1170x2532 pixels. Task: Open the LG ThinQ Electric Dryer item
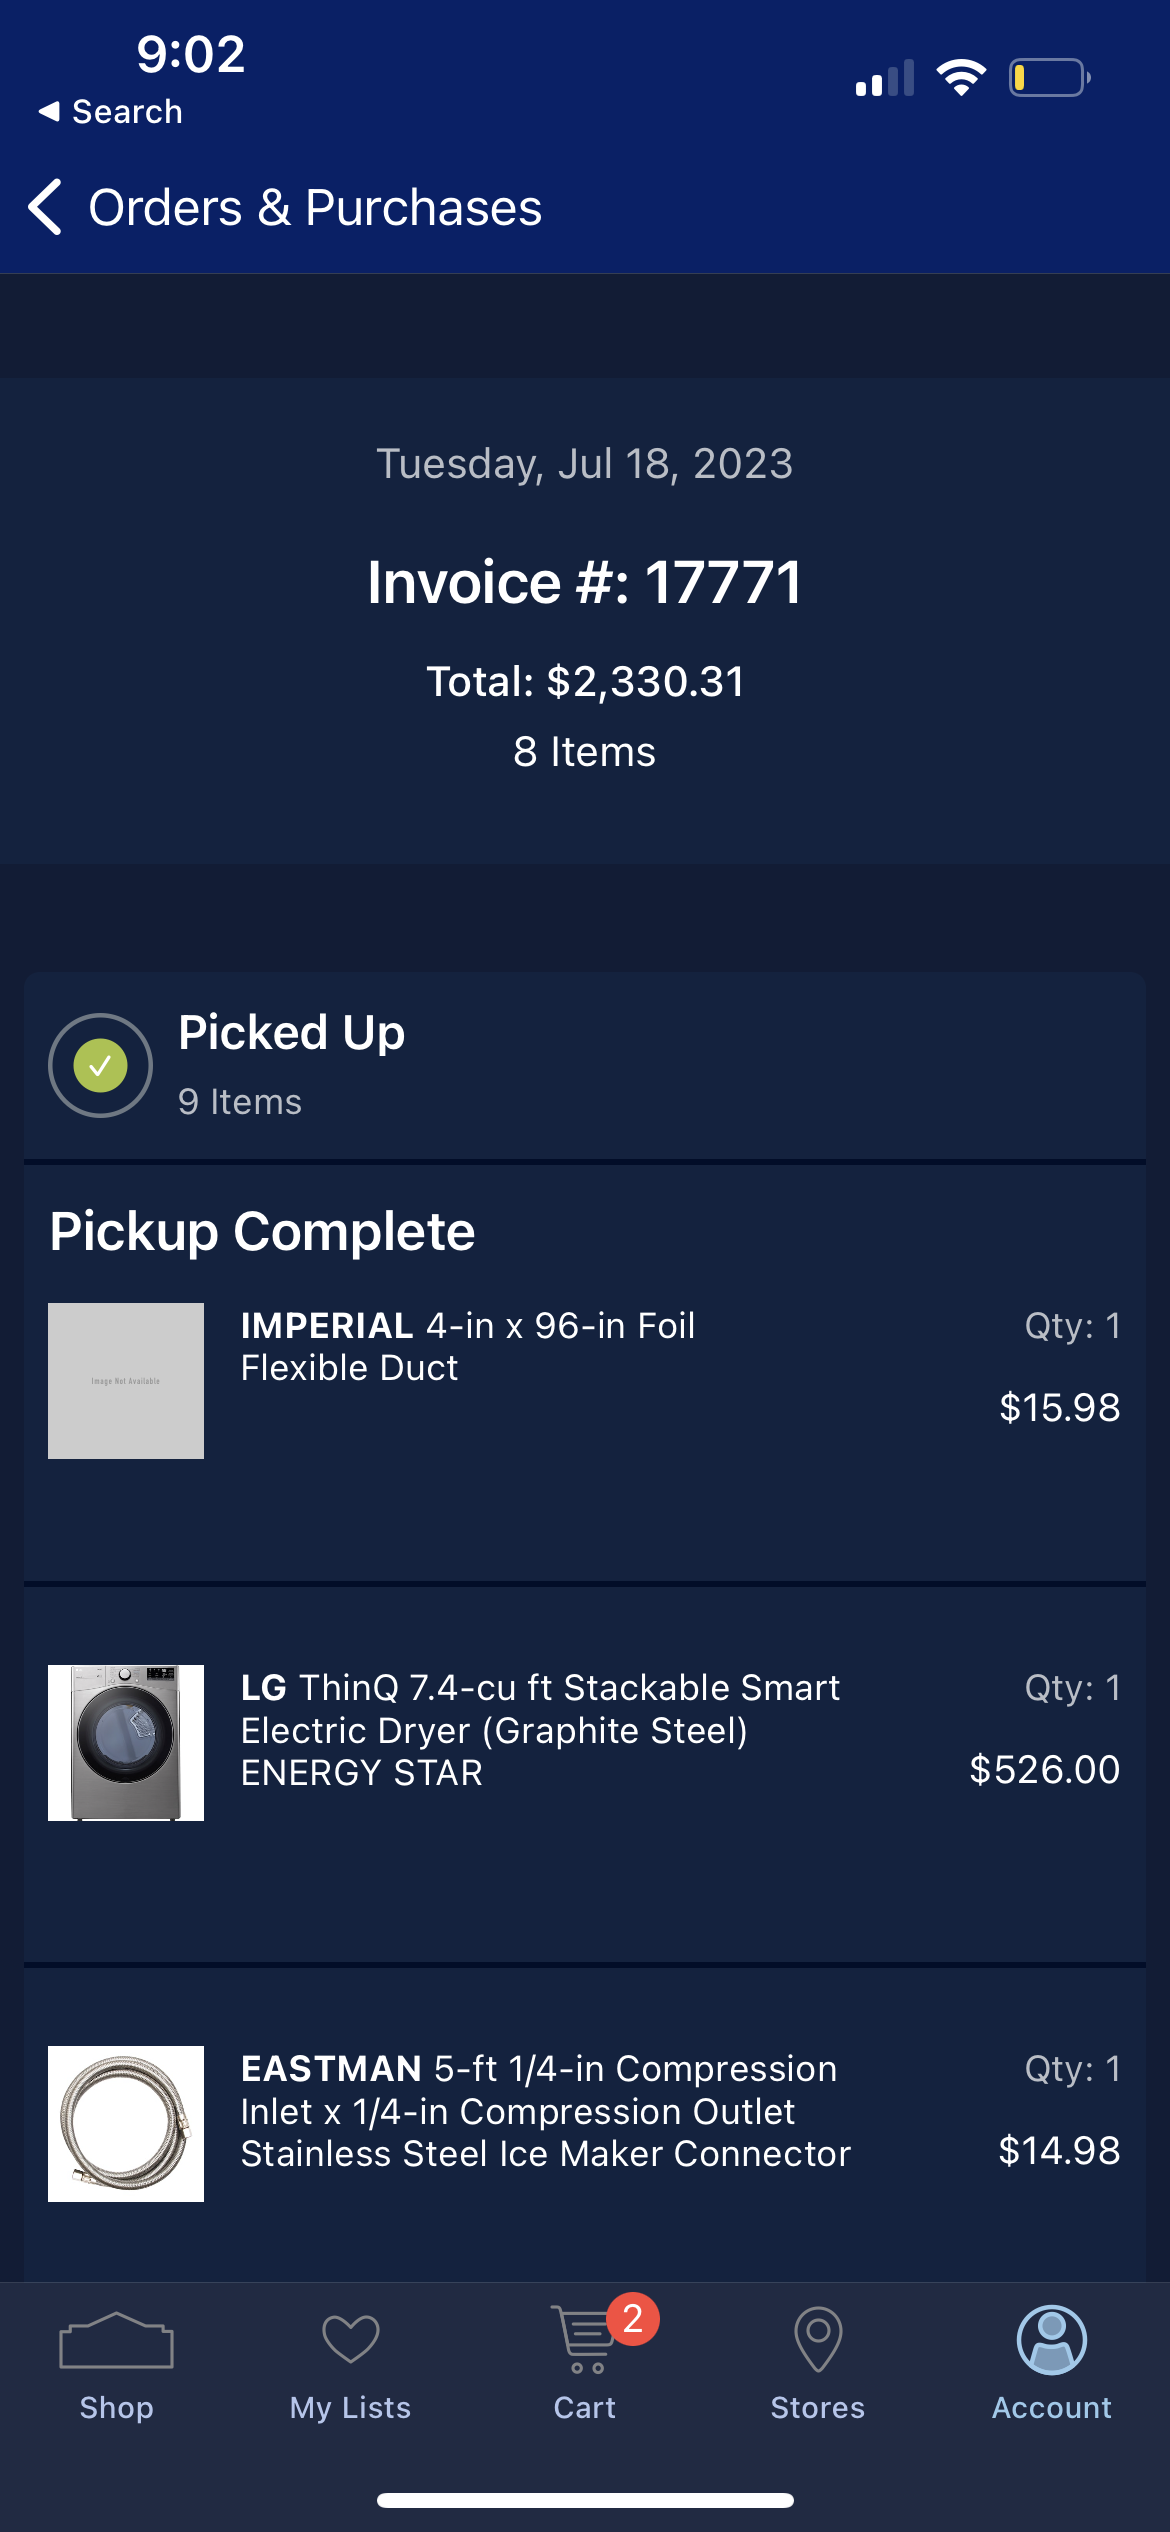click(540, 1730)
